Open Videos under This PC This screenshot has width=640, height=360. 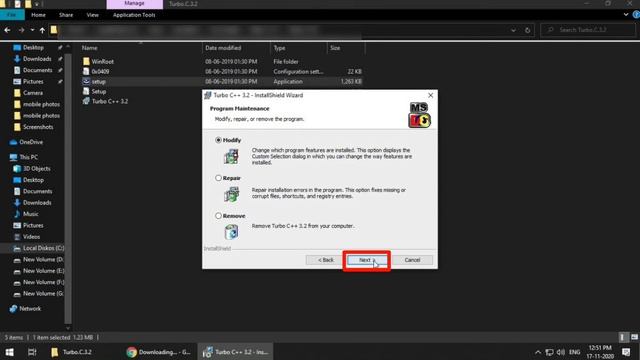click(31, 237)
